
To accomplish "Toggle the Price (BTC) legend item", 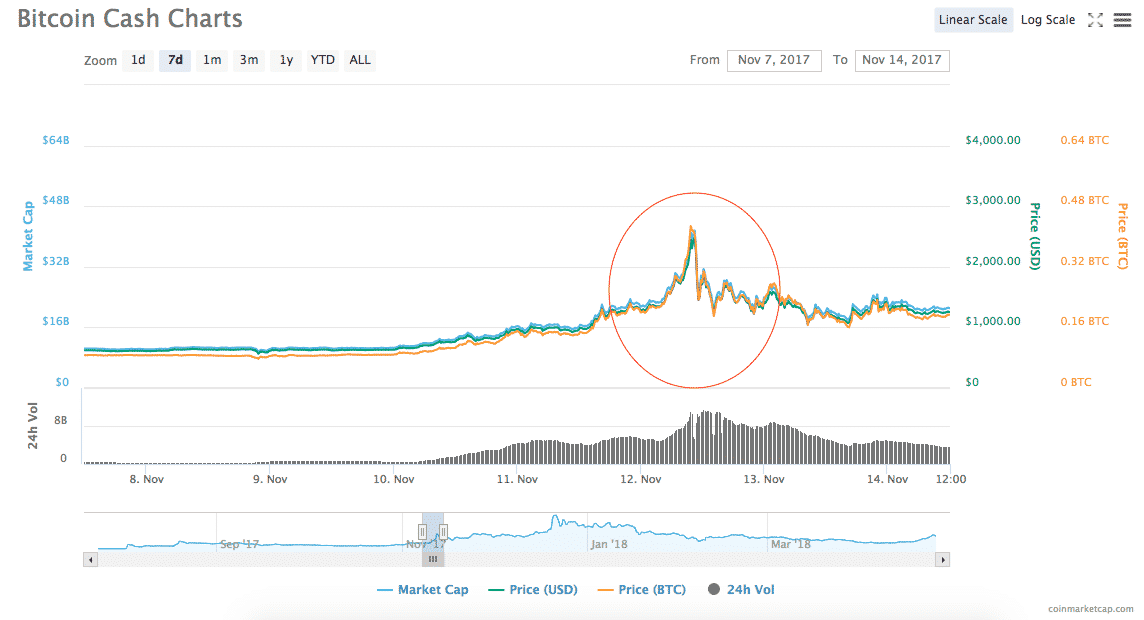I will pos(641,590).
